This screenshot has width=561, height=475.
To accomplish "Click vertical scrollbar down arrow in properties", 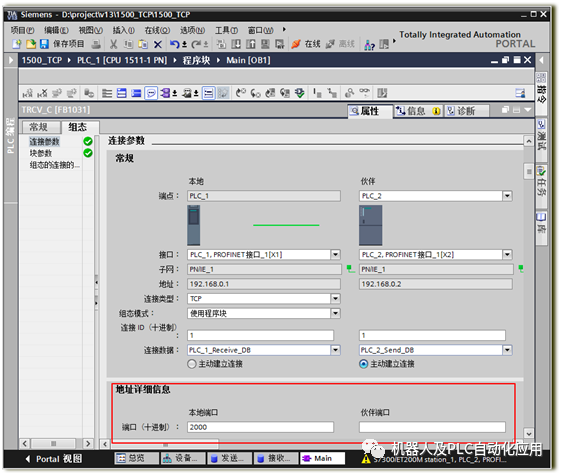I will (529, 434).
